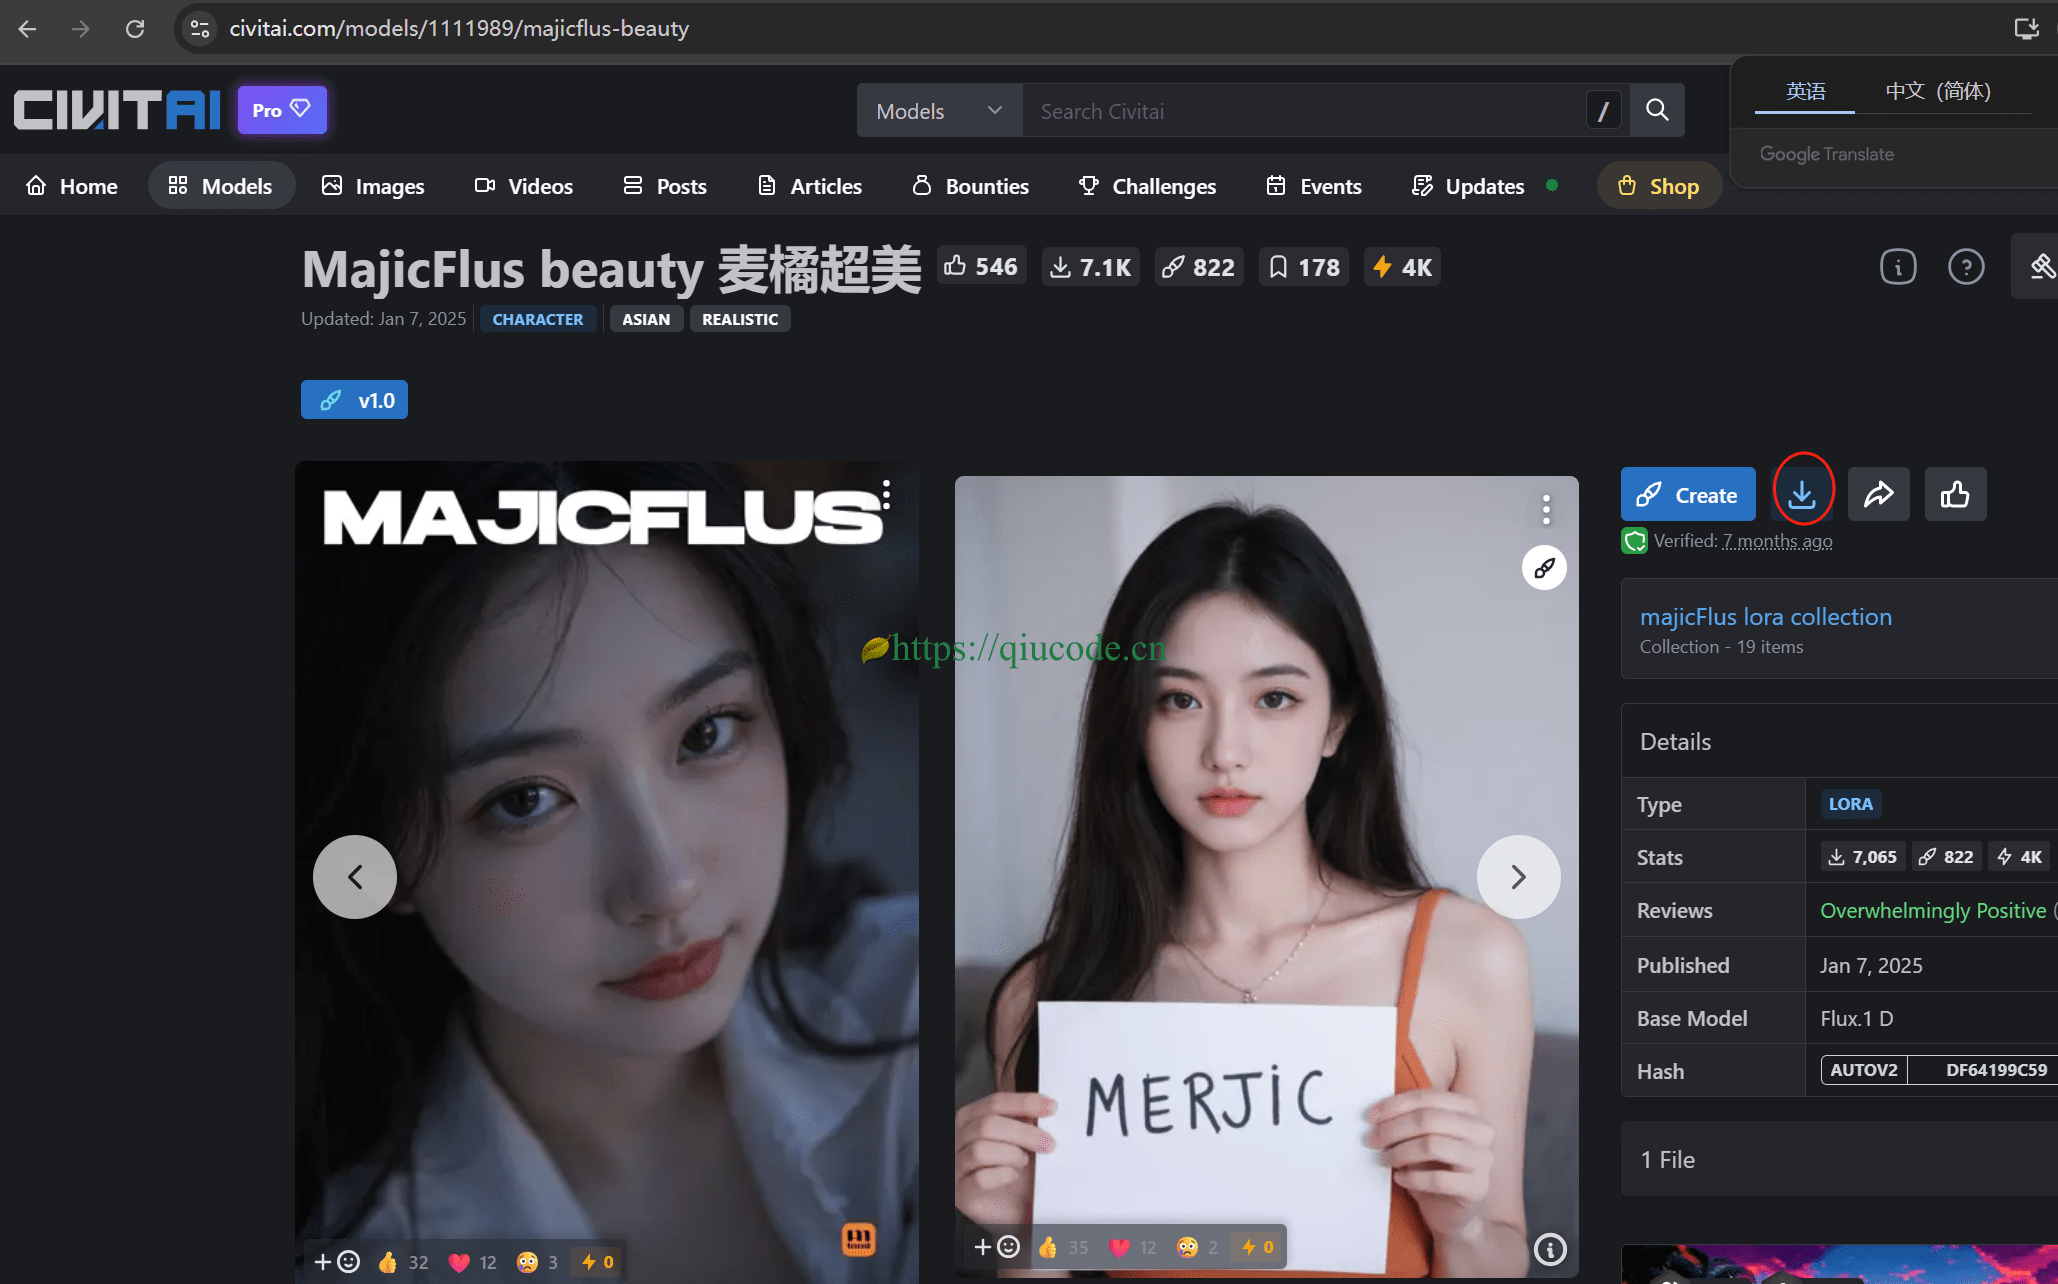Select the 英语 translate tab
The height and width of the screenshot is (1284, 2058).
point(1805,91)
